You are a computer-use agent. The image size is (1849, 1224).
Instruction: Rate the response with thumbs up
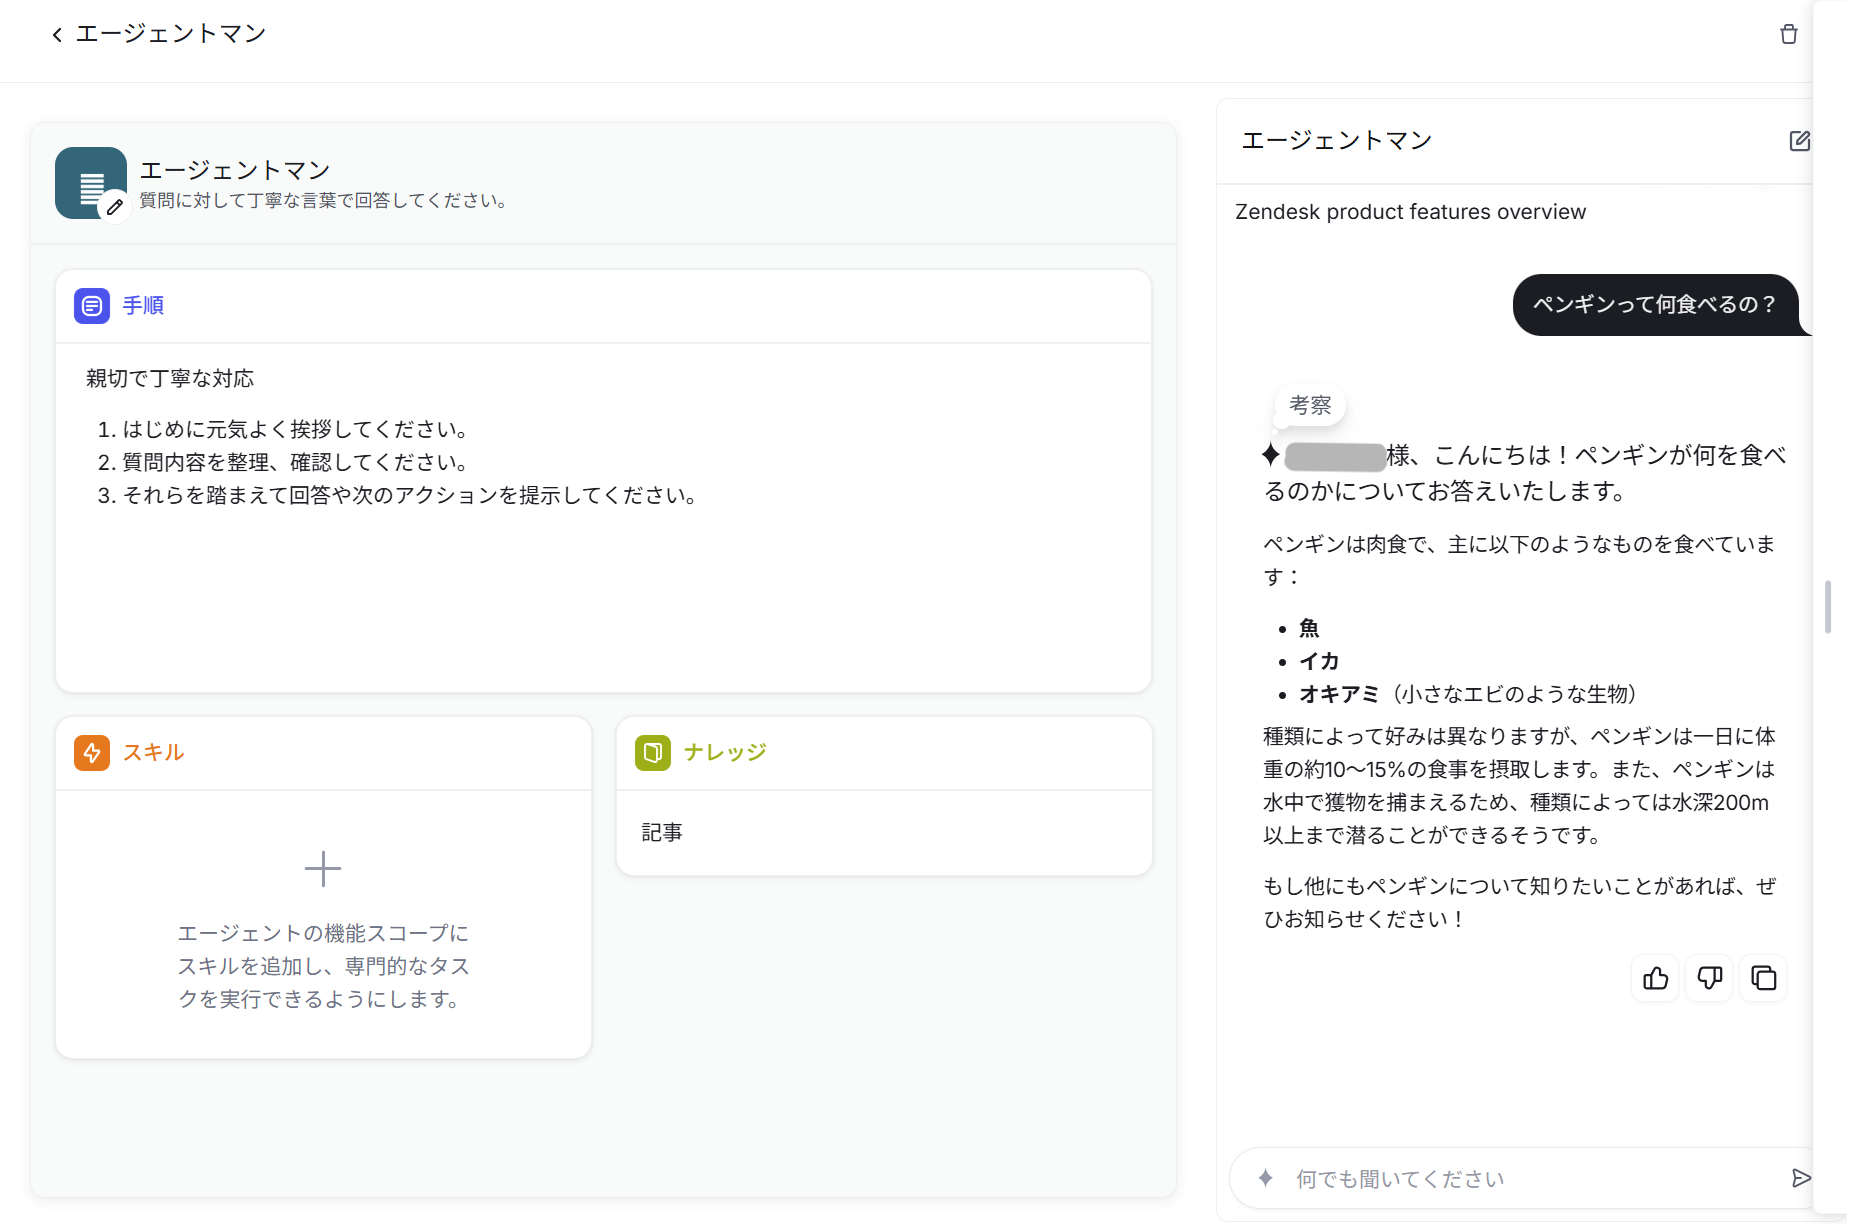pyautogui.click(x=1654, y=978)
